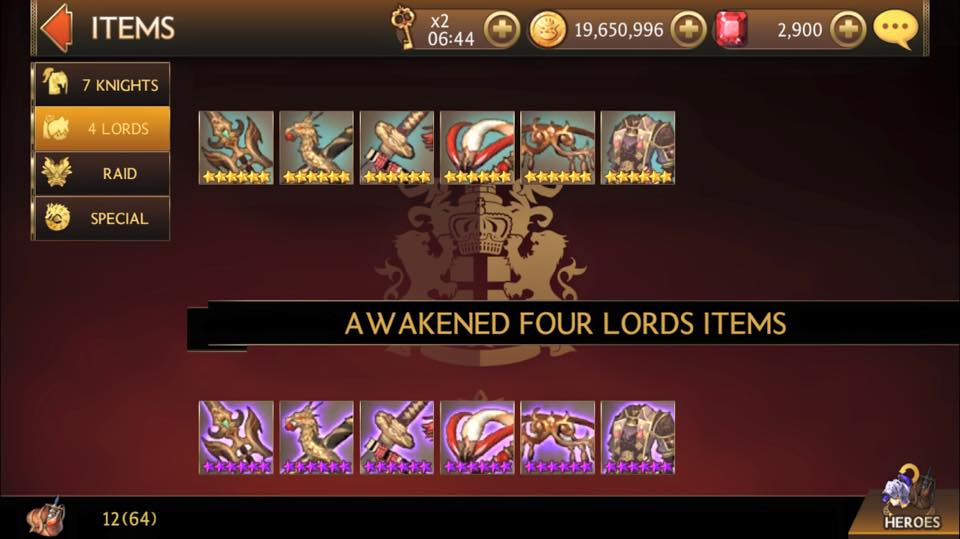Select the gold-star red claw item

[477, 148]
